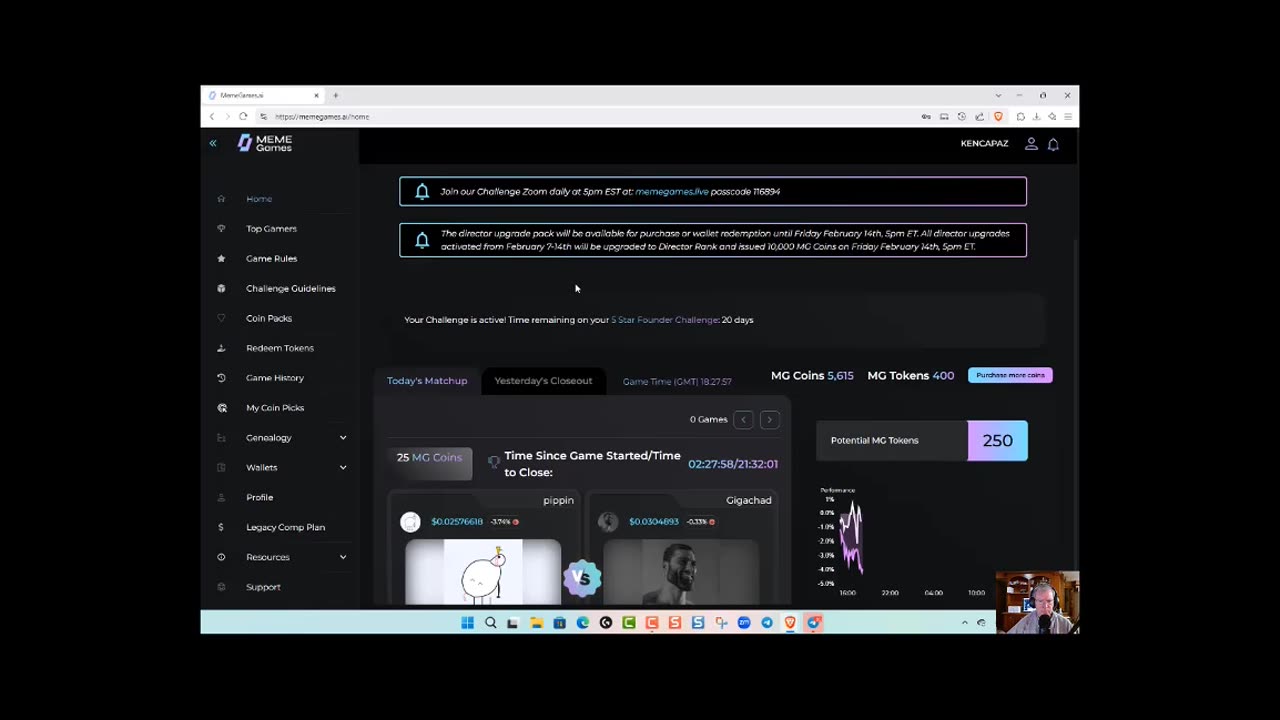The height and width of the screenshot is (720, 1280).
Task: Click the Gigachad coin avatar icon
Action: click(608, 522)
